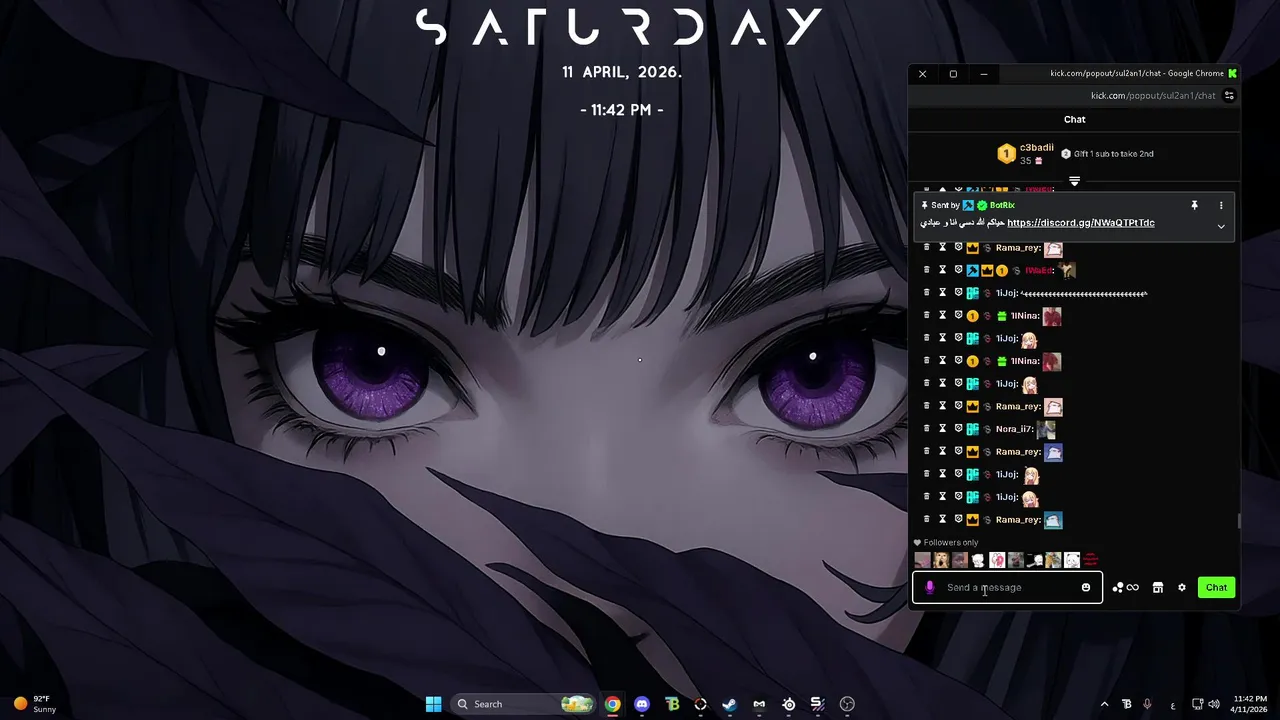
Task: Pick the red scribble emote in quick bar
Action: pyautogui.click(x=1091, y=560)
